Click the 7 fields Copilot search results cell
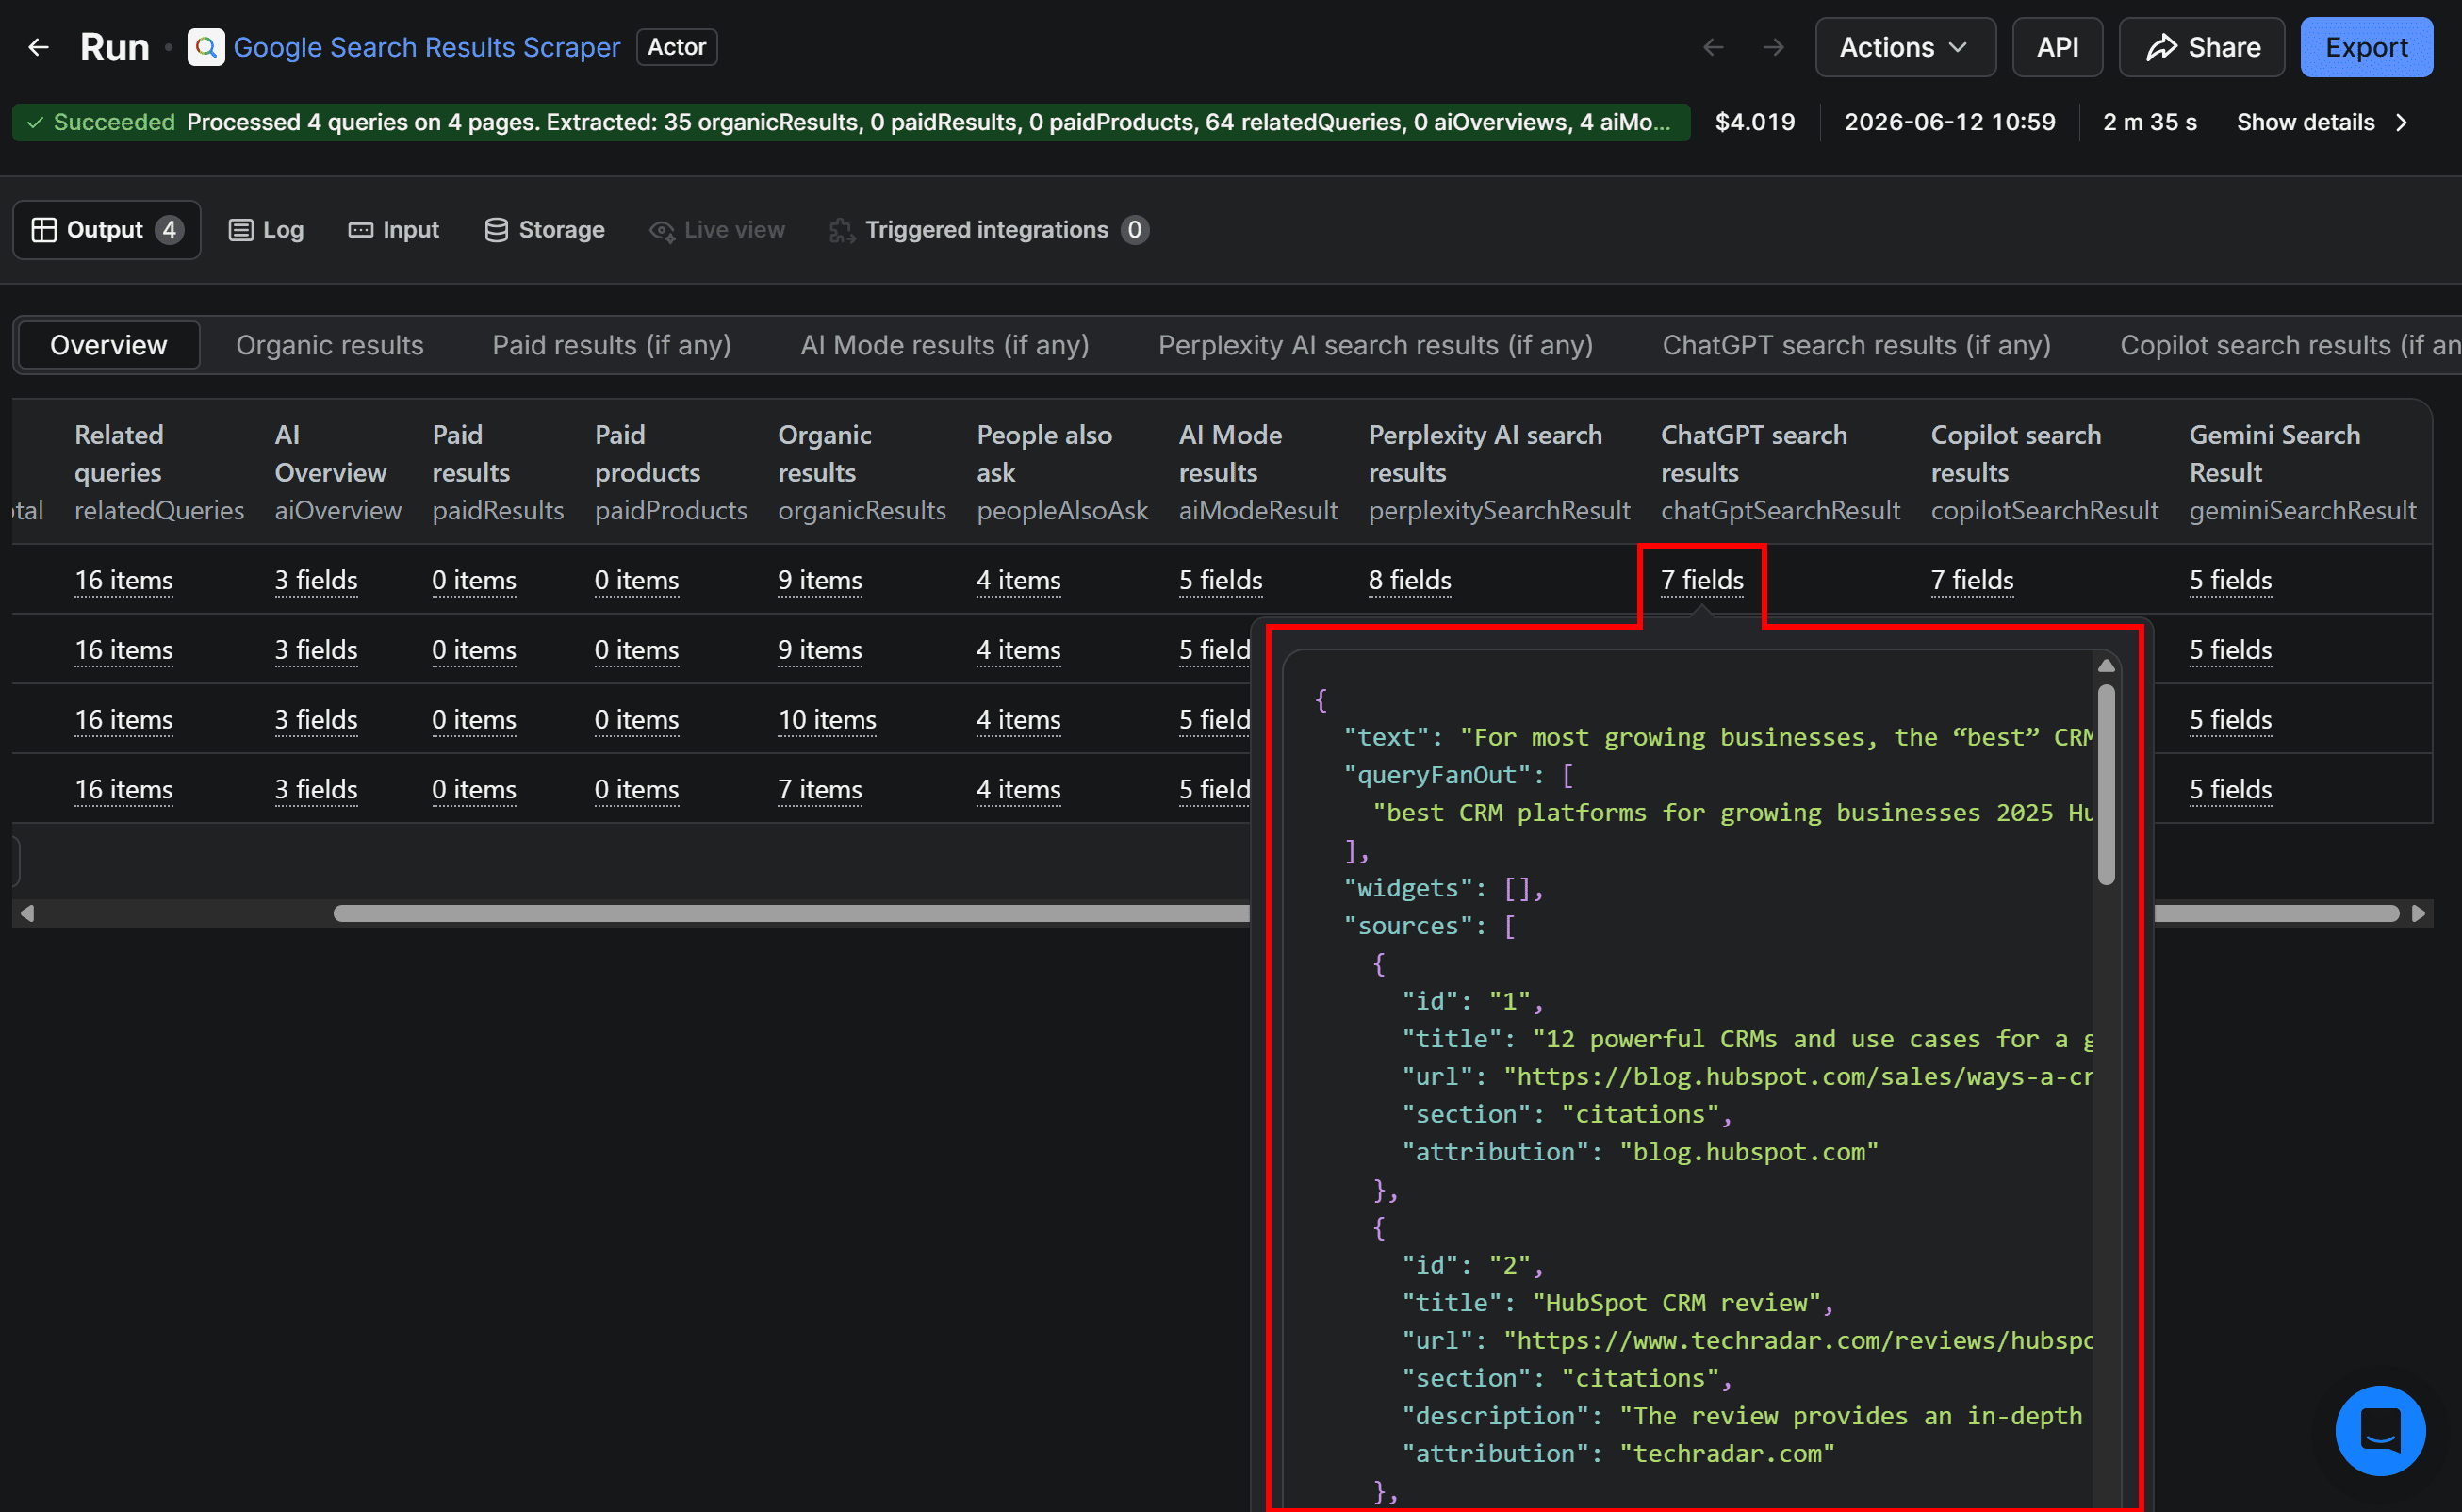The height and width of the screenshot is (1512, 2462). (1972, 580)
